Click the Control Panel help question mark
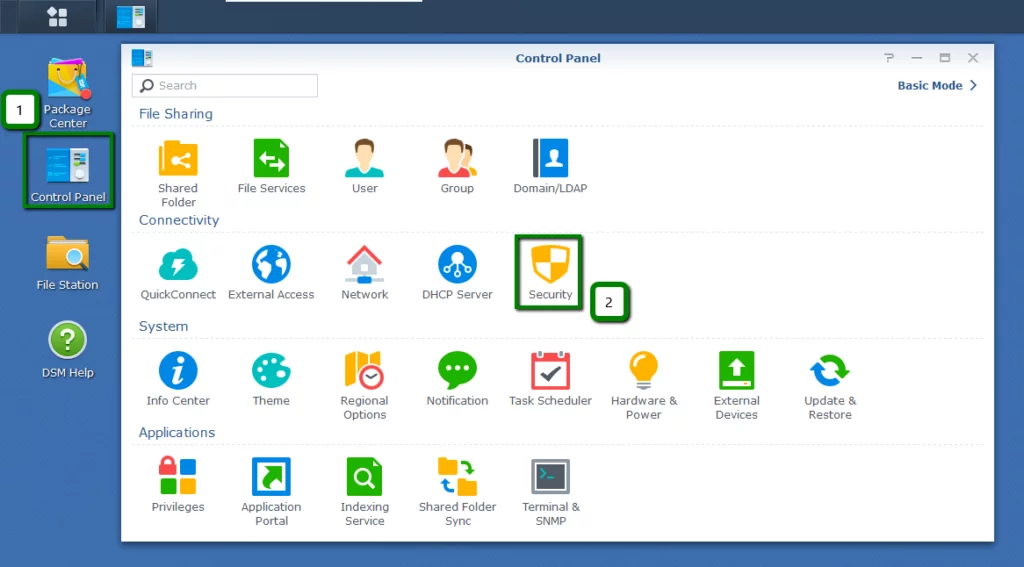Screen dimensions: 1024x567 point(888,59)
